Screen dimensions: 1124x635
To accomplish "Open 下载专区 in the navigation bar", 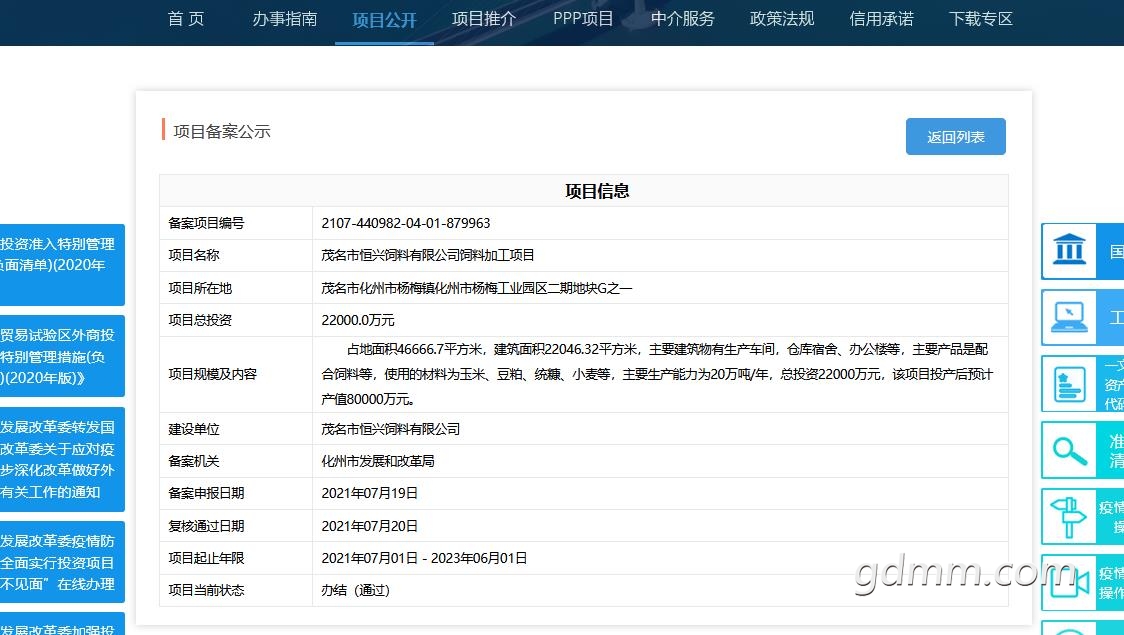I will 981,19.
